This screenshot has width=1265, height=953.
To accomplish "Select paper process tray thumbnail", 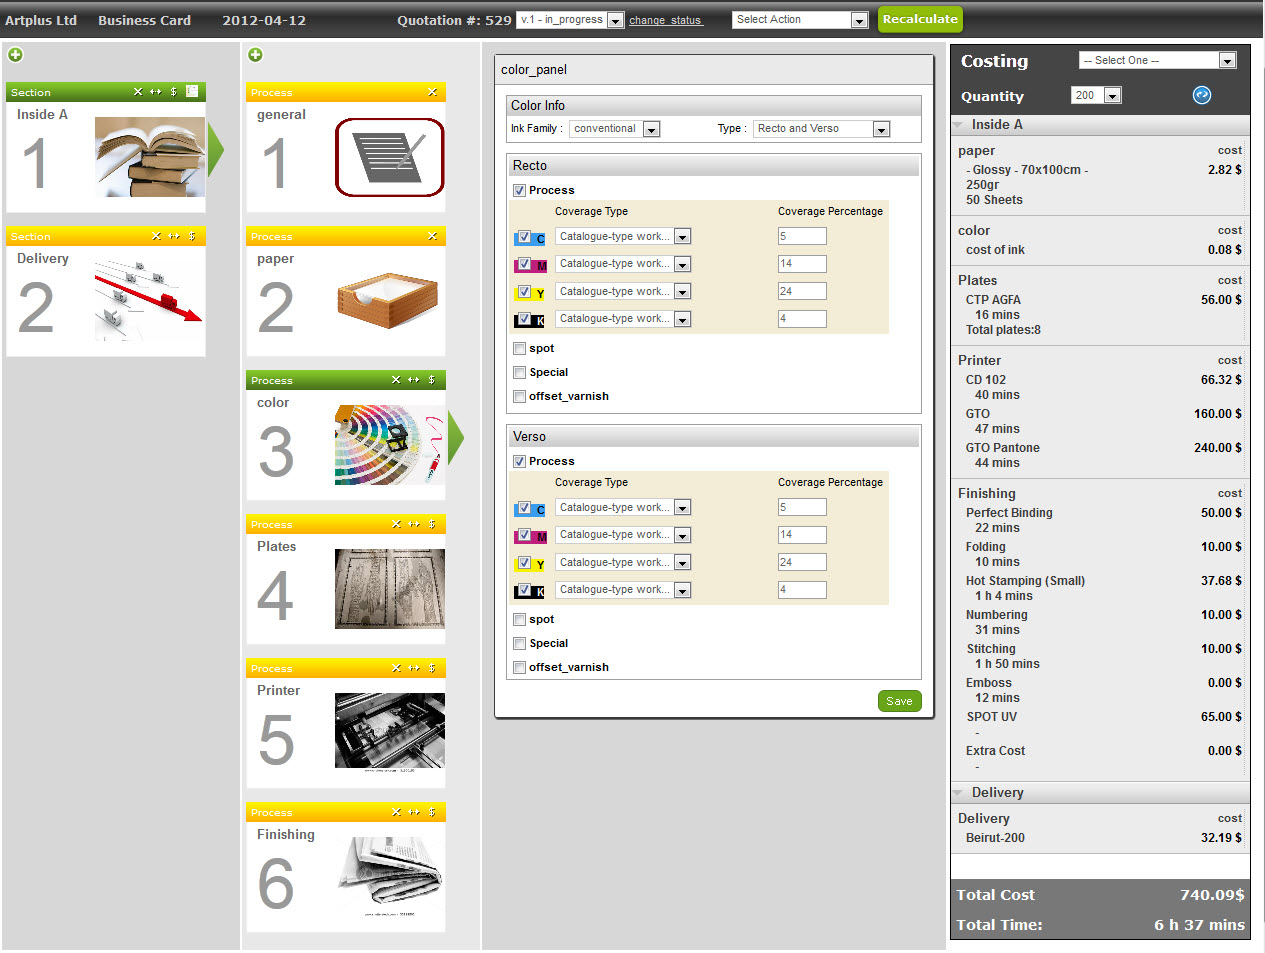I will pyautogui.click(x=389, y=301).
